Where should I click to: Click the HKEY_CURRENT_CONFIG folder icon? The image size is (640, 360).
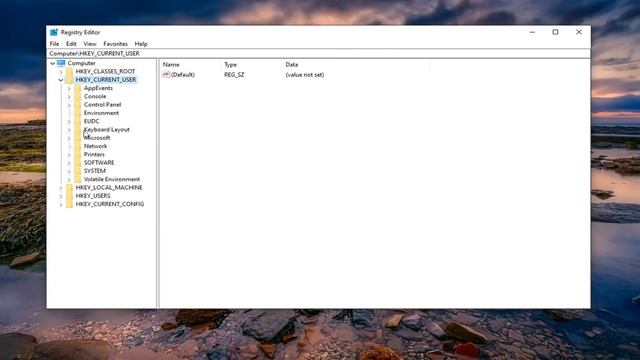click(x=69, y=204)
